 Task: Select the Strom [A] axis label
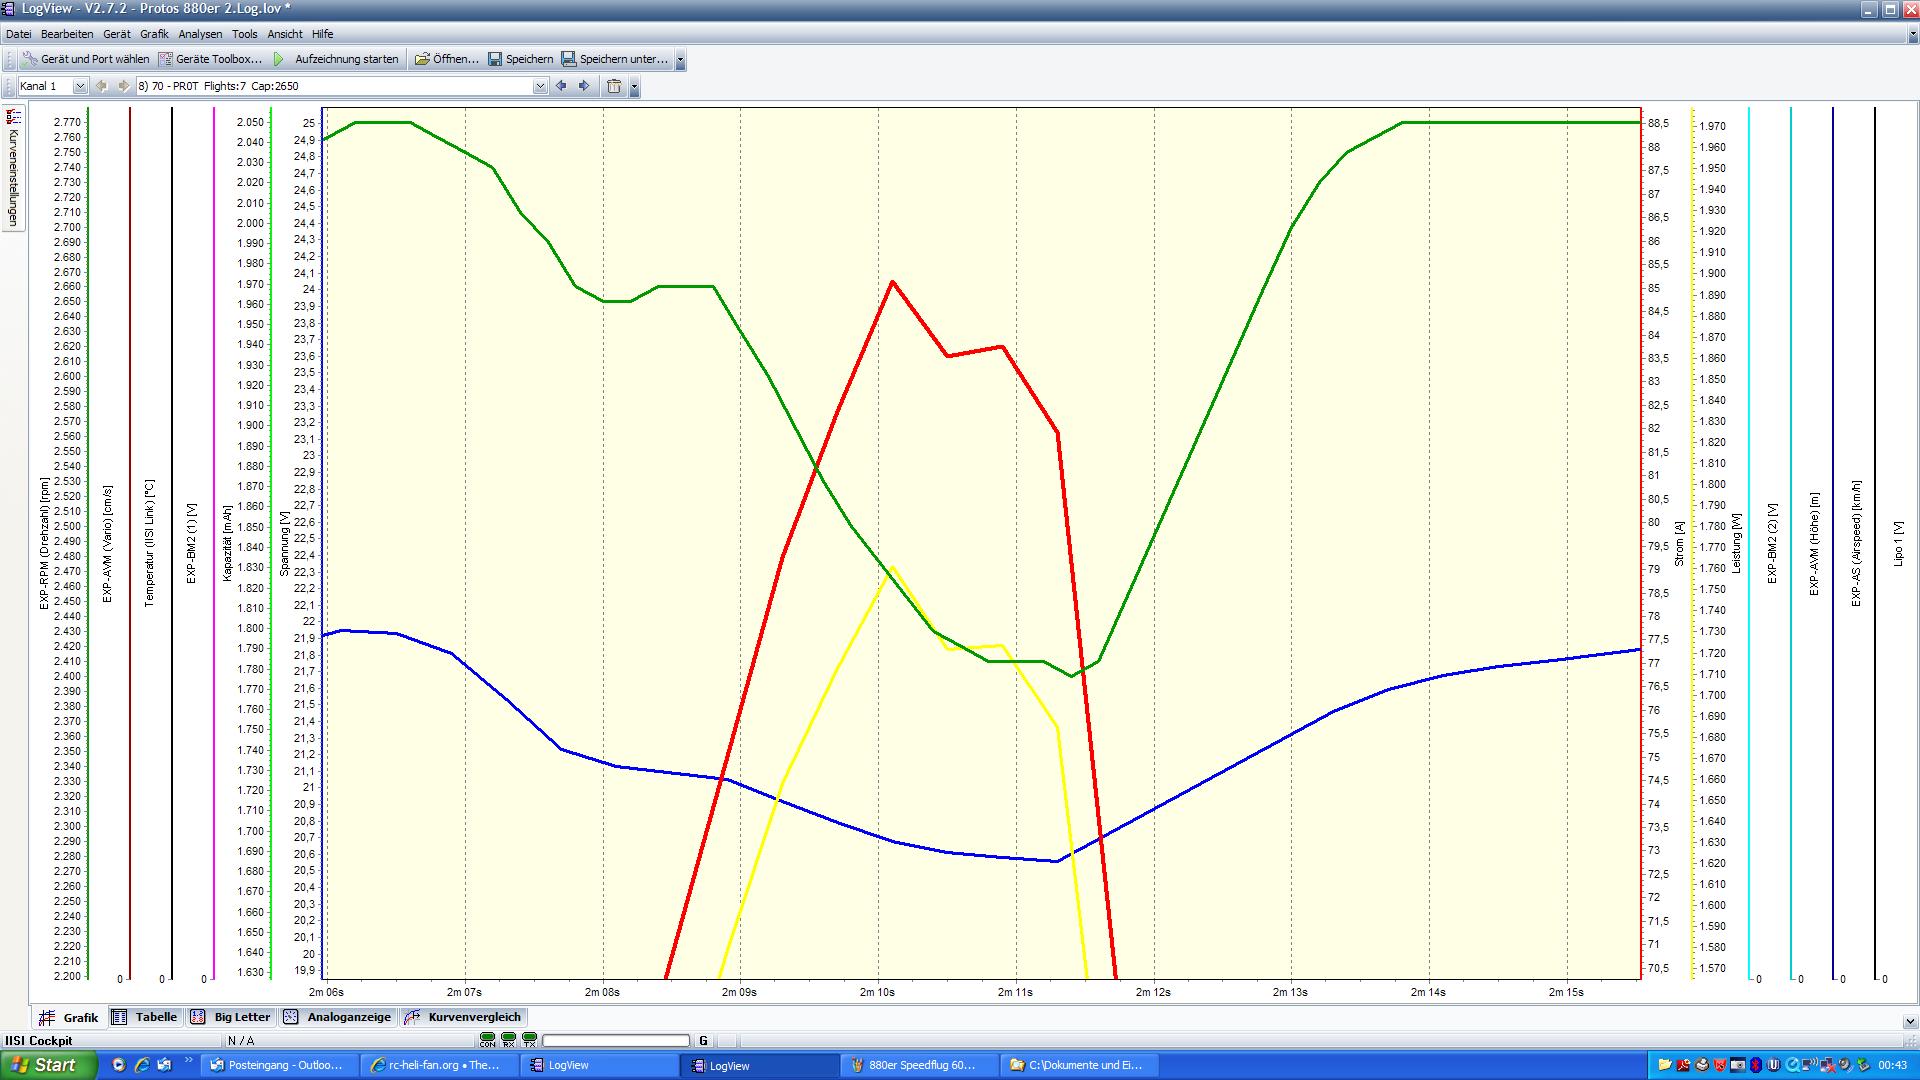[x=1680, y=543]
